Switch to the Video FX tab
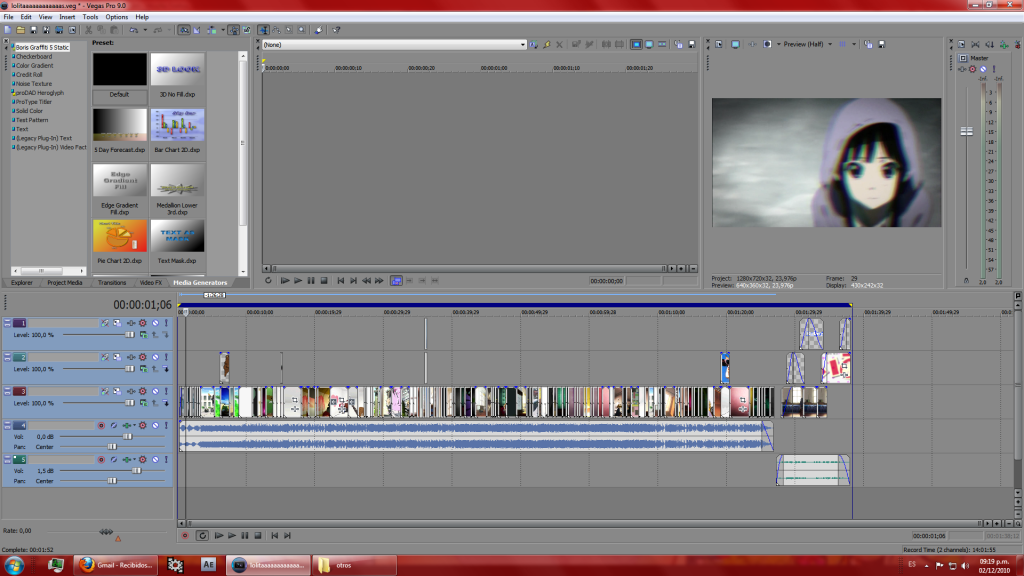 [151, 283]
